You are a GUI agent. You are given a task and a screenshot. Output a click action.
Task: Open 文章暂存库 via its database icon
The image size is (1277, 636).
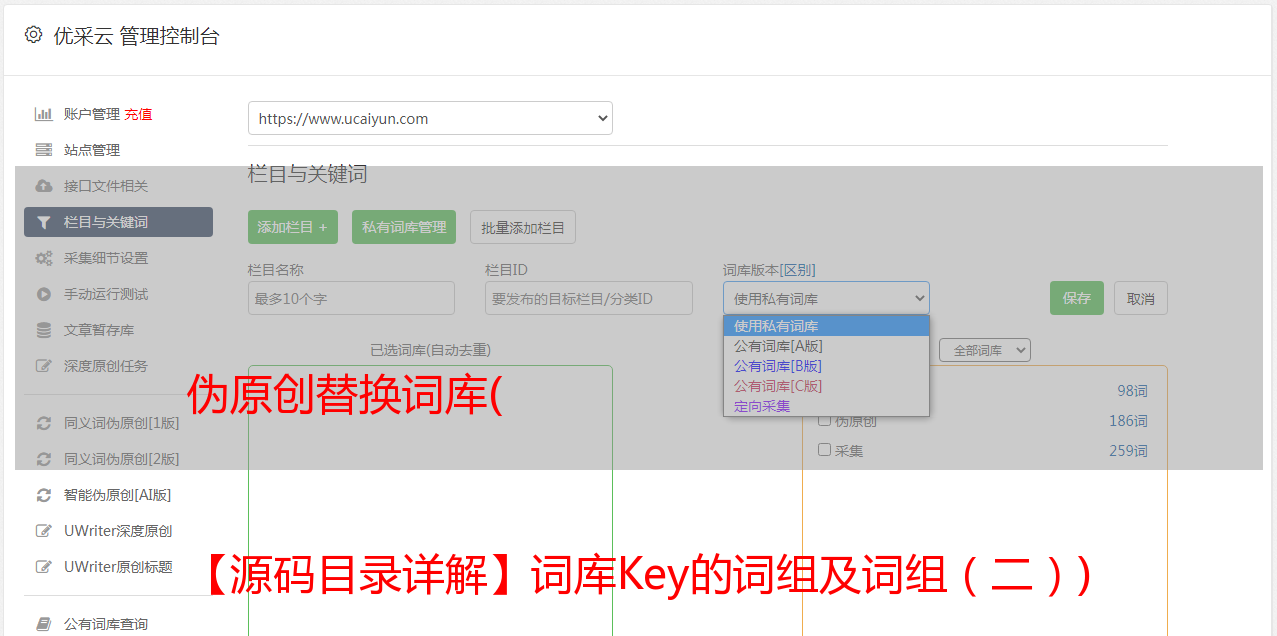[44, 330]
